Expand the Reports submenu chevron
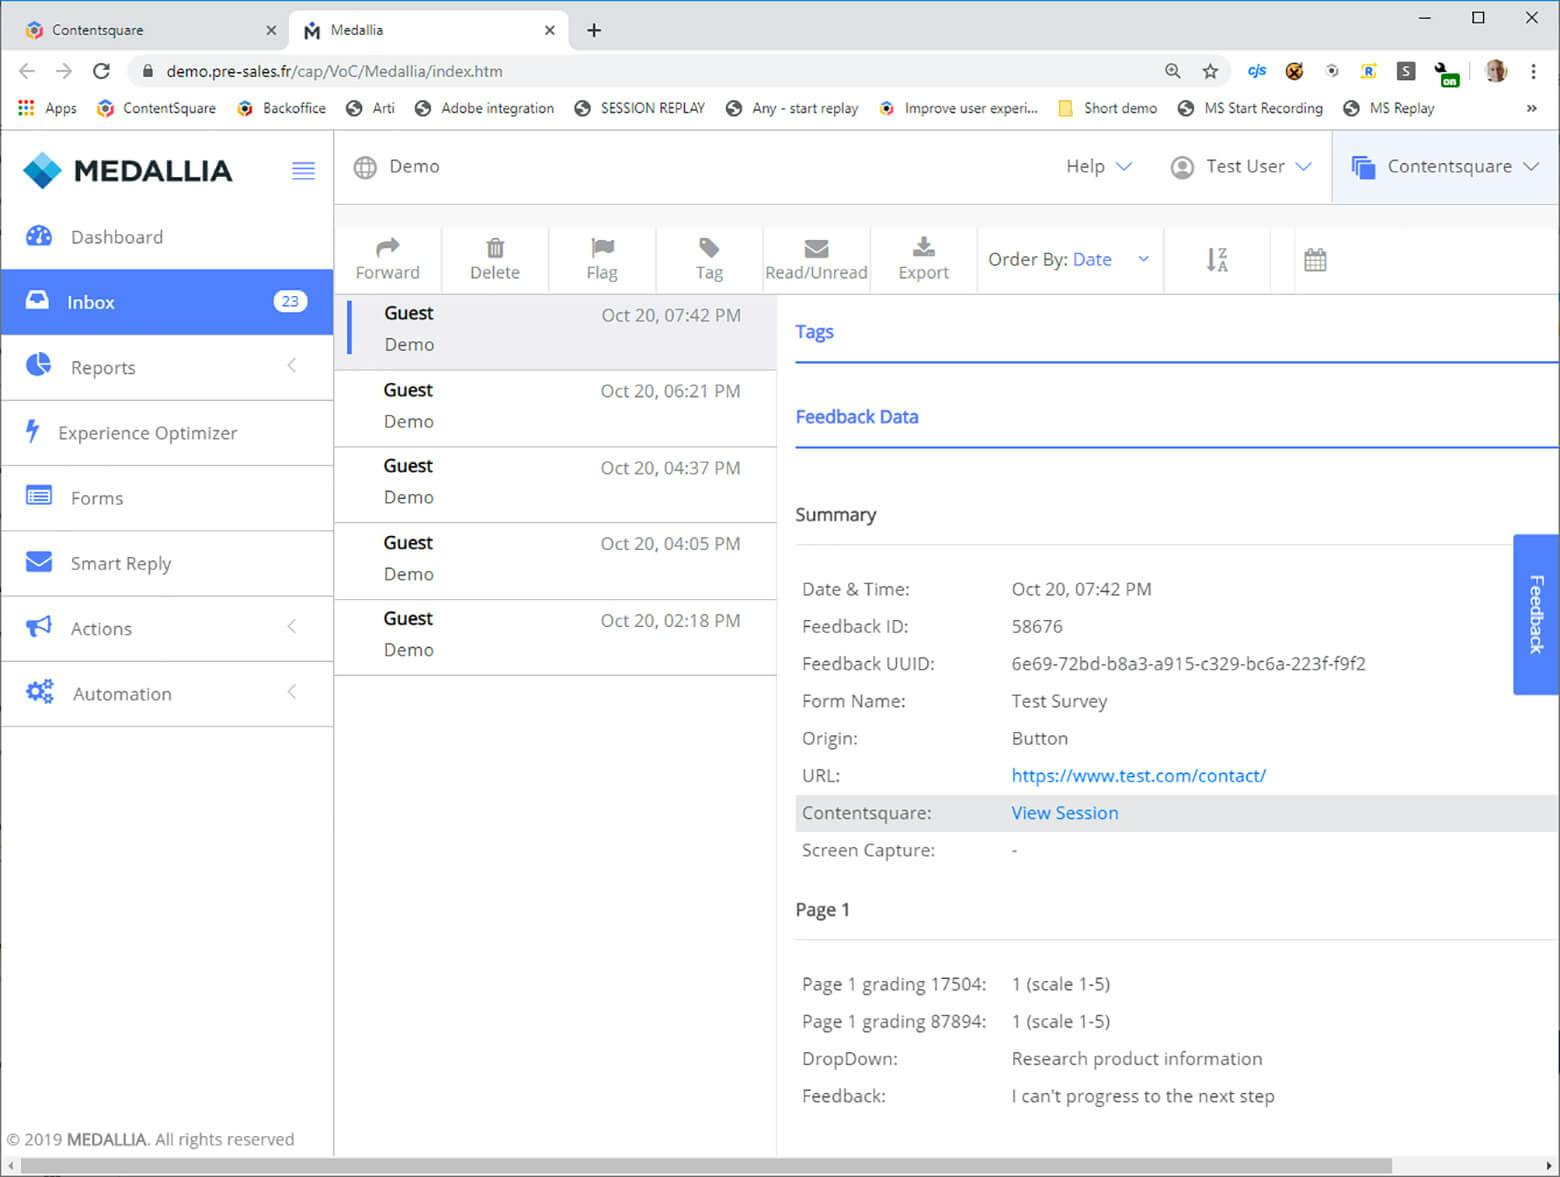Image resolution: width=1560 pixels, height=1177 pixels. pyautogui.click(x=292, y=366)
